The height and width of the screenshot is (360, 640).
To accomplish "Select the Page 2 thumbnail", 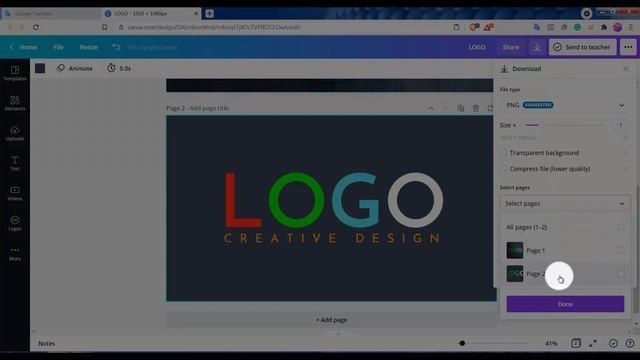I will coord(515,273).
